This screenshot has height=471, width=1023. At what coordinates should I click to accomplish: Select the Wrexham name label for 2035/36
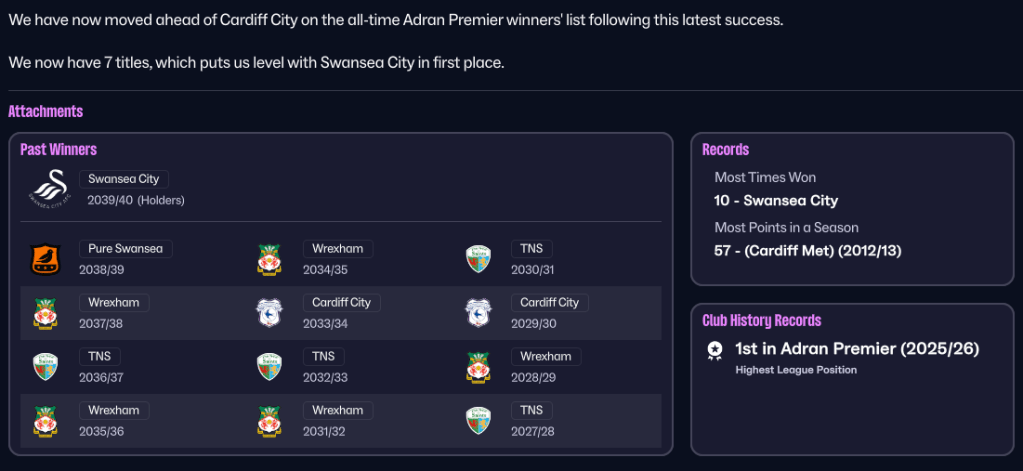click(x=113, y=410)
